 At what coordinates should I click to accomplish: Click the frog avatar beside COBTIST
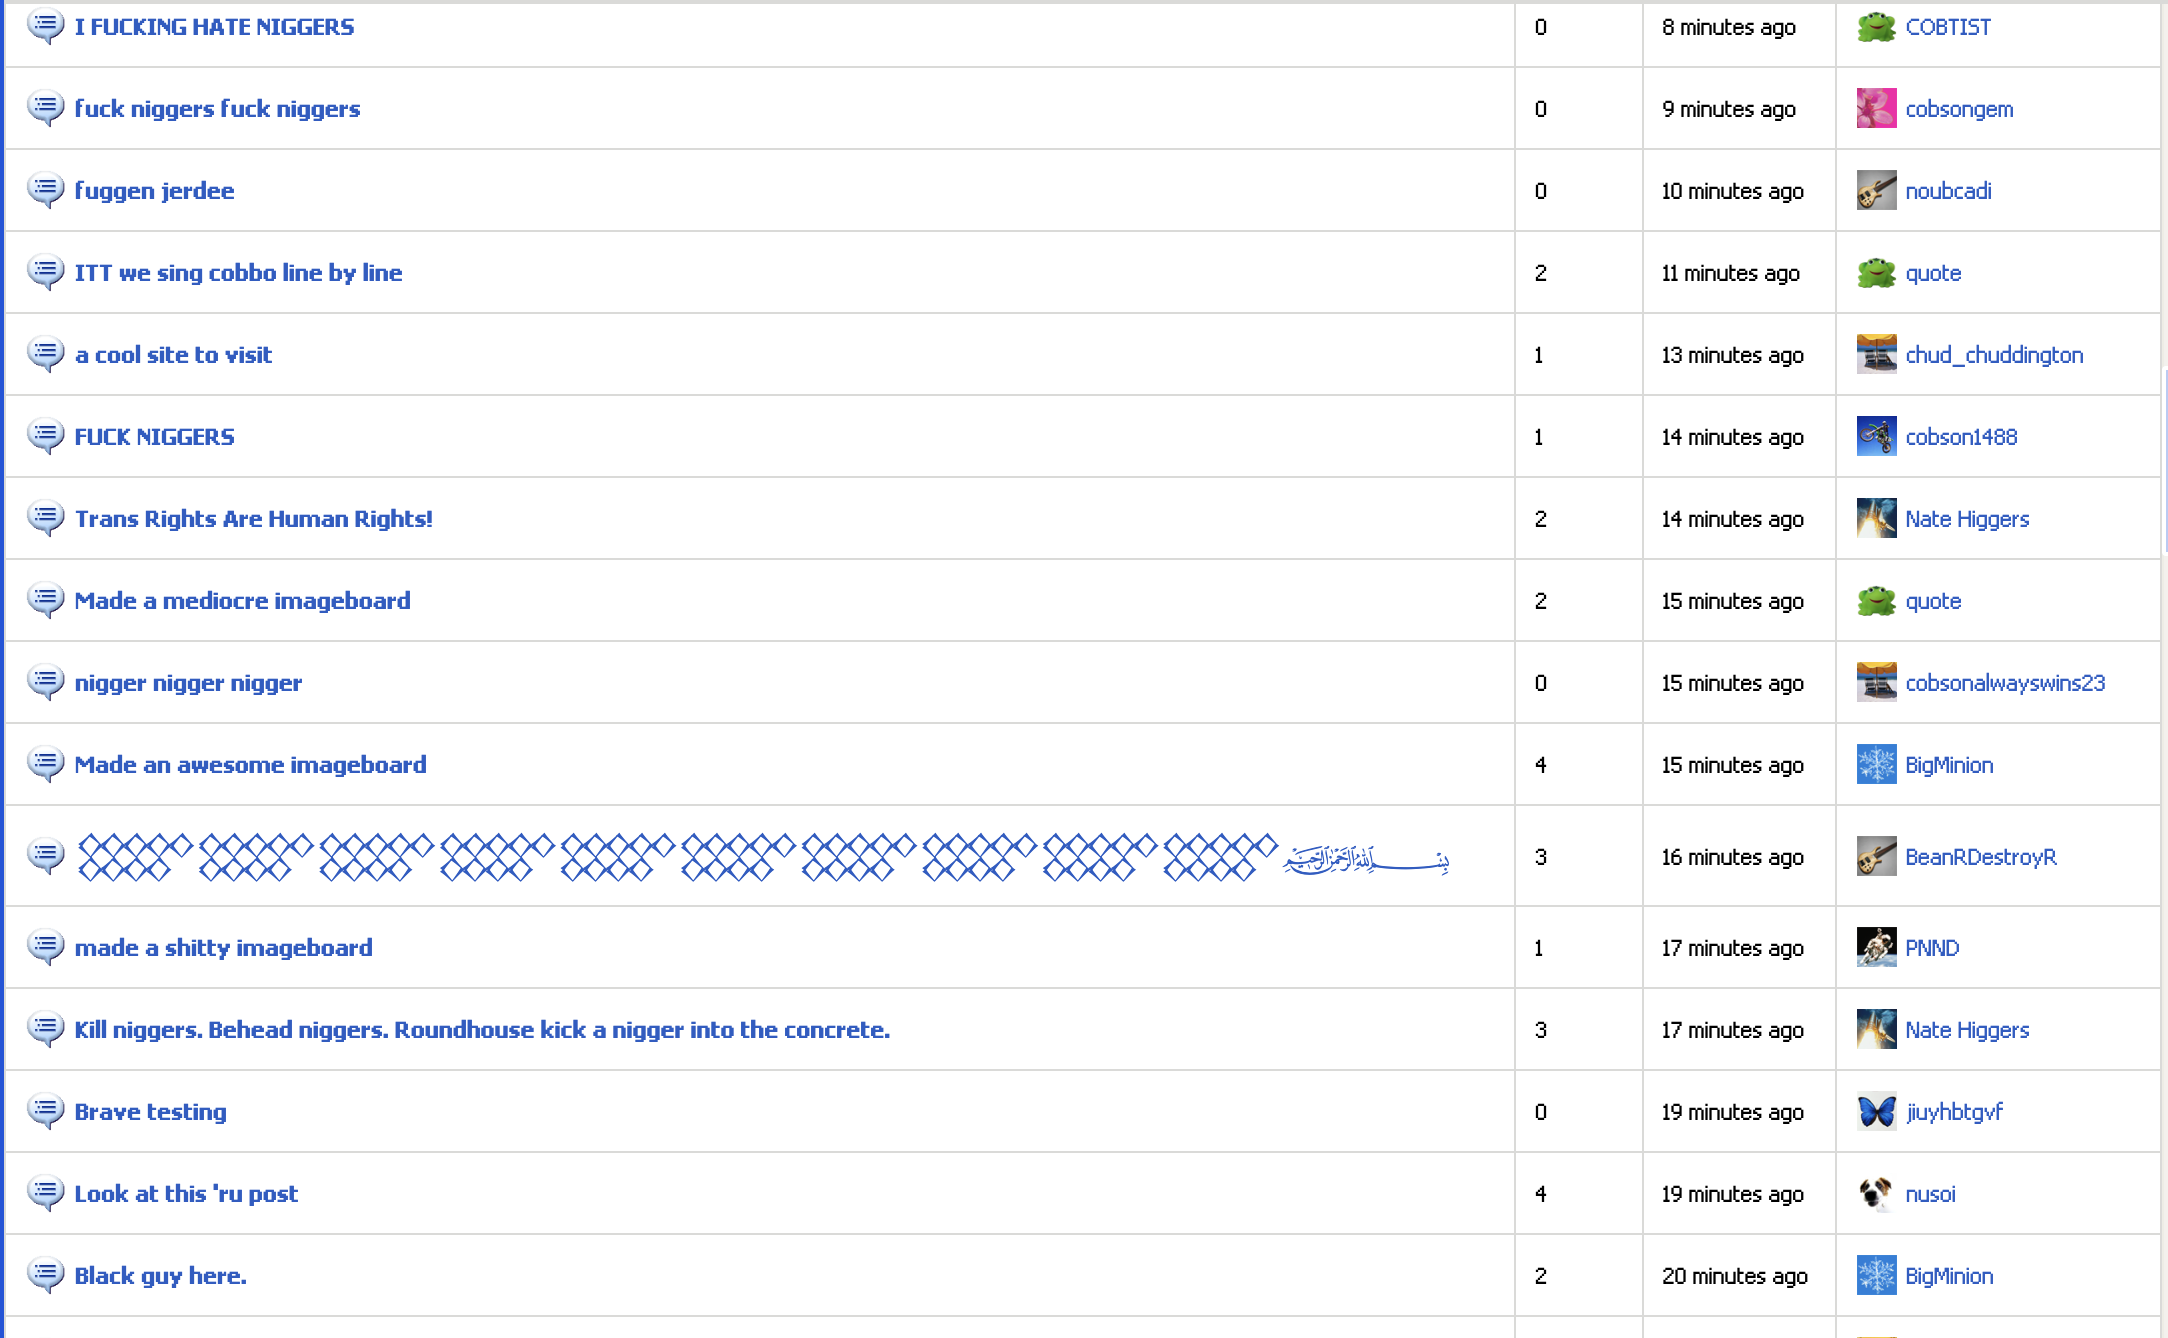click(1876, 27)
